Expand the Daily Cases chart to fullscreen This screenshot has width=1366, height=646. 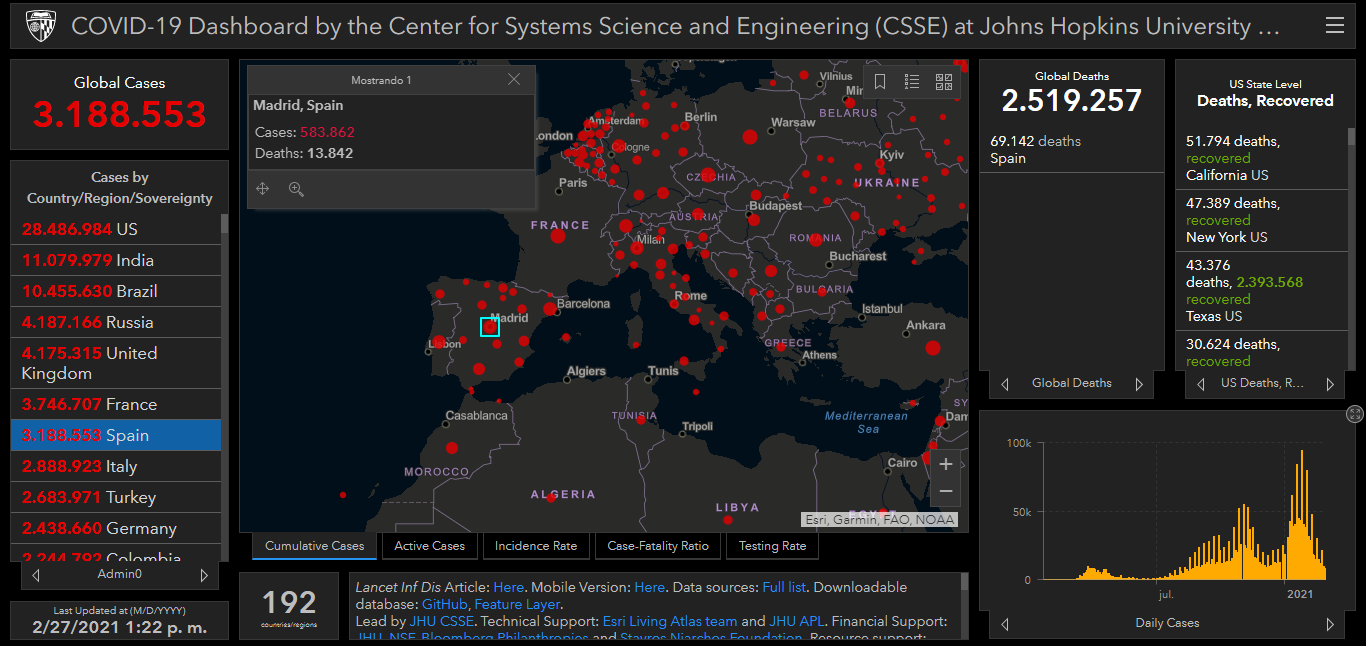[1354, 414]
